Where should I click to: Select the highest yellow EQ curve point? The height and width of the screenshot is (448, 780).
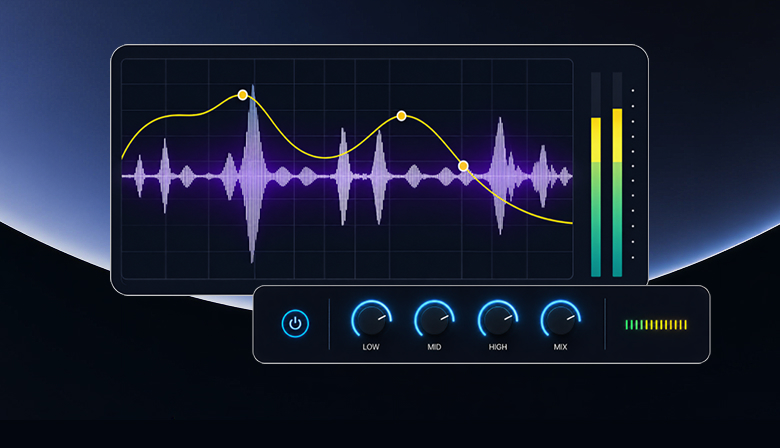(x=242, y=95)
